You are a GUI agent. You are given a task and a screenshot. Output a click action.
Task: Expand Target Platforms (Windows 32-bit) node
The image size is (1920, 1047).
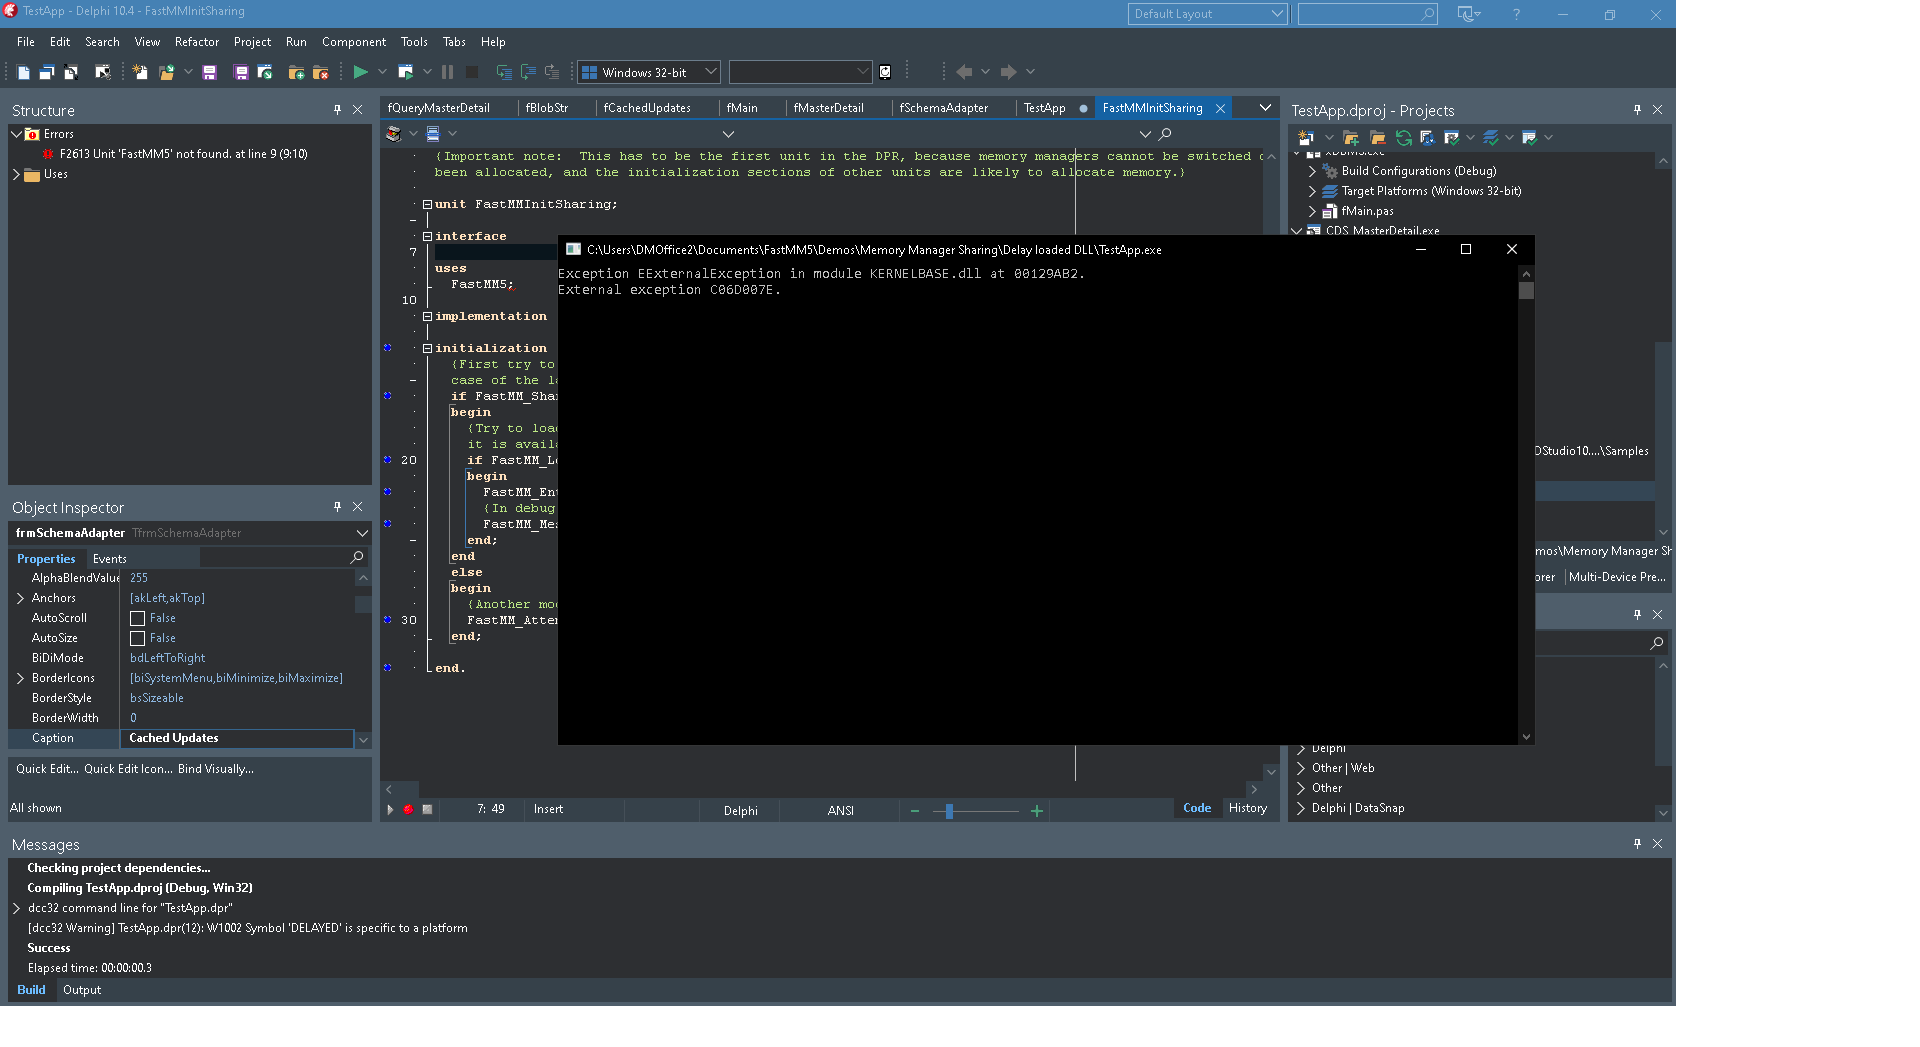click(1312, 191)
